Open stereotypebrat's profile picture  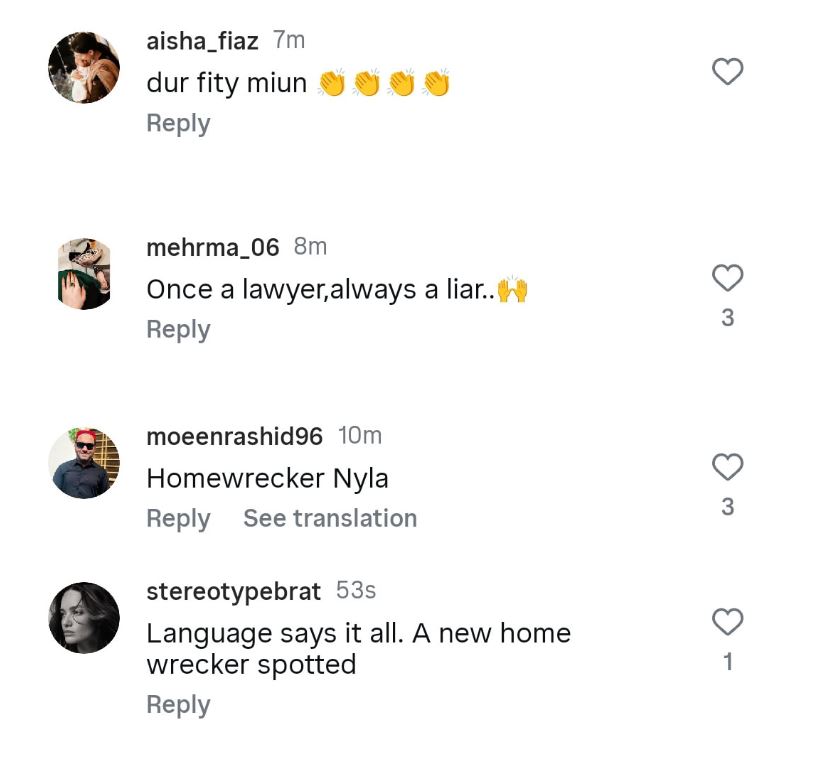[x=84, y=618]
